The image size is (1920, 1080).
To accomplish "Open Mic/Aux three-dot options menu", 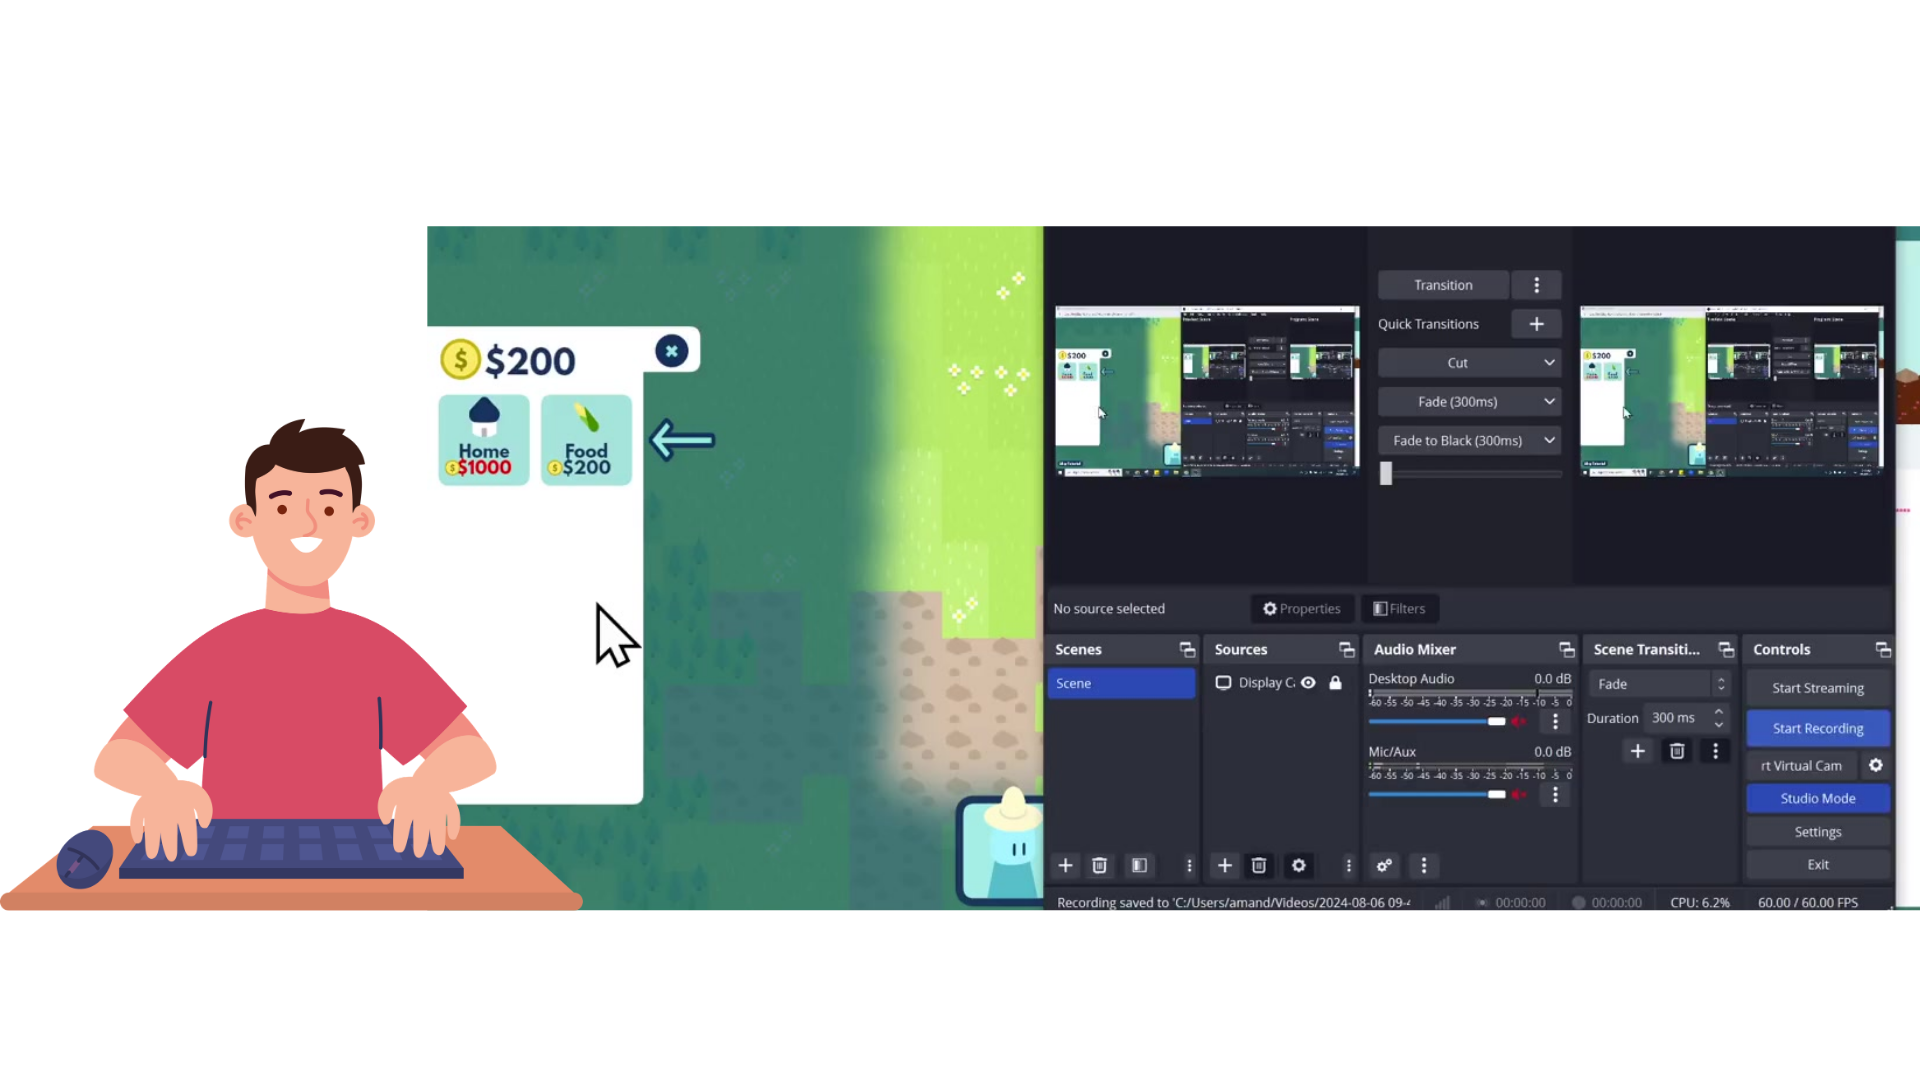I will [x=1555, y=795].
